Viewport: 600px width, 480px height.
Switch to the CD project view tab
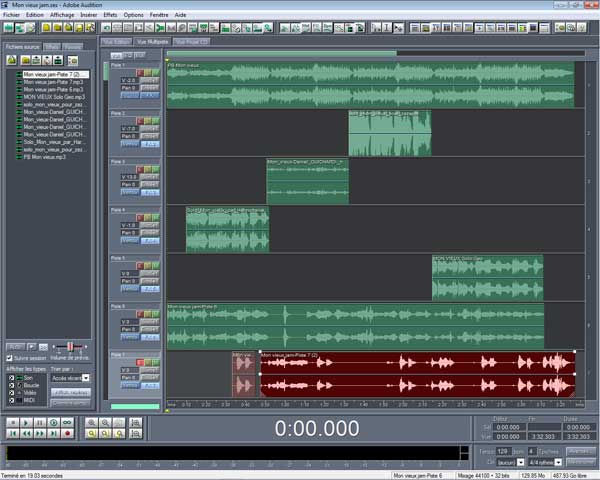[192, 41]
